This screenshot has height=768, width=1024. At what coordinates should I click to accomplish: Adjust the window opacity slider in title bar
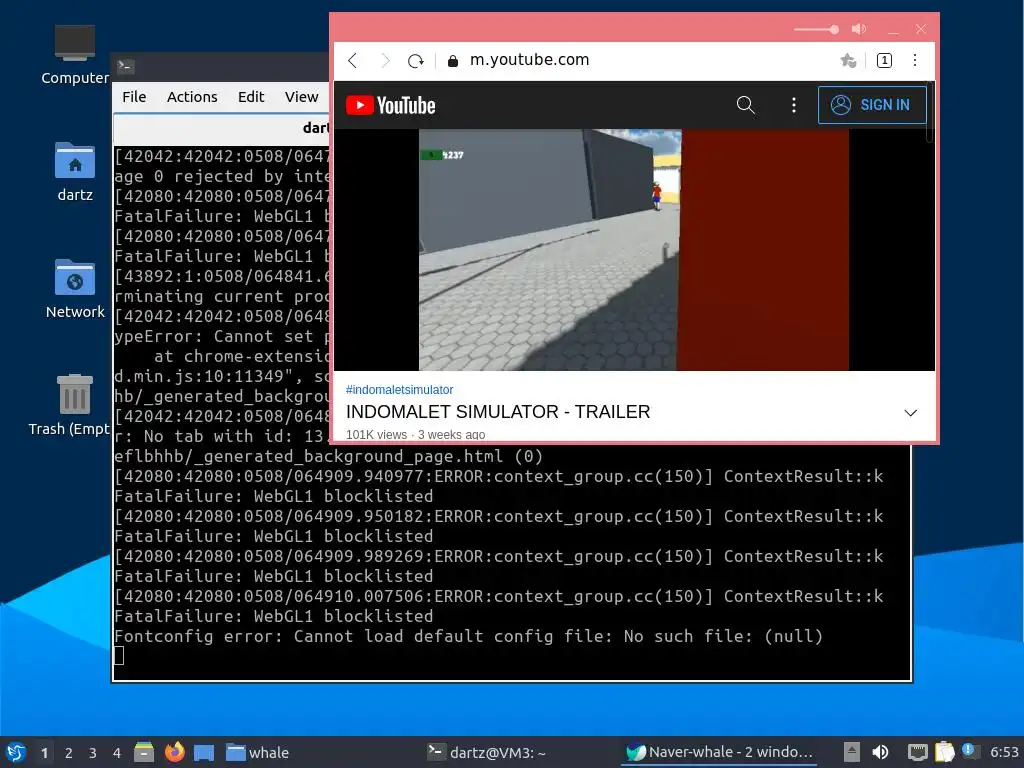816,29
